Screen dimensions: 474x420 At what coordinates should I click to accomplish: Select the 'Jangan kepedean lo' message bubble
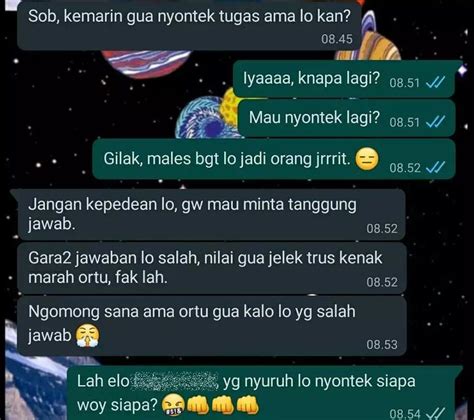click(211, 214)
